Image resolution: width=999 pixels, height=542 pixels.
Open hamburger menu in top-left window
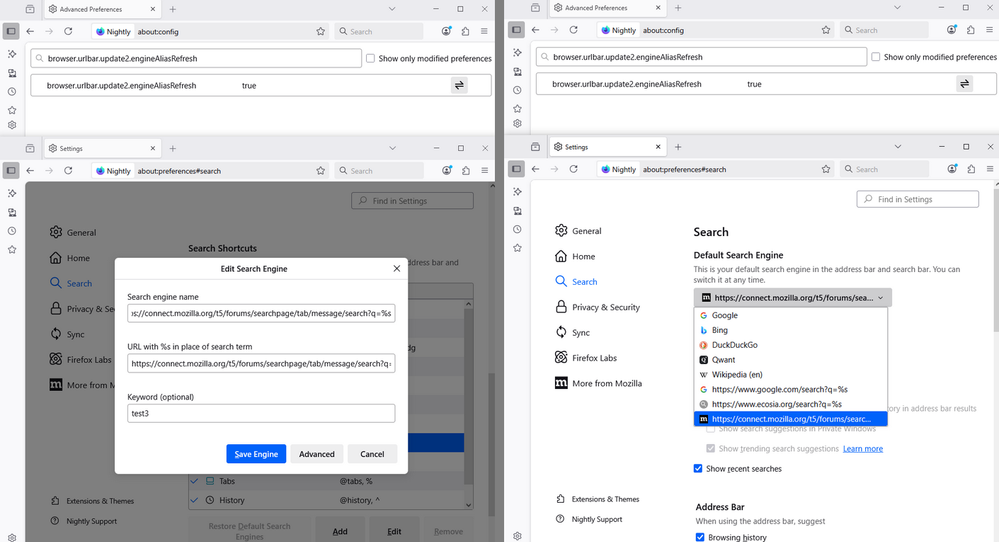[484, 31]
